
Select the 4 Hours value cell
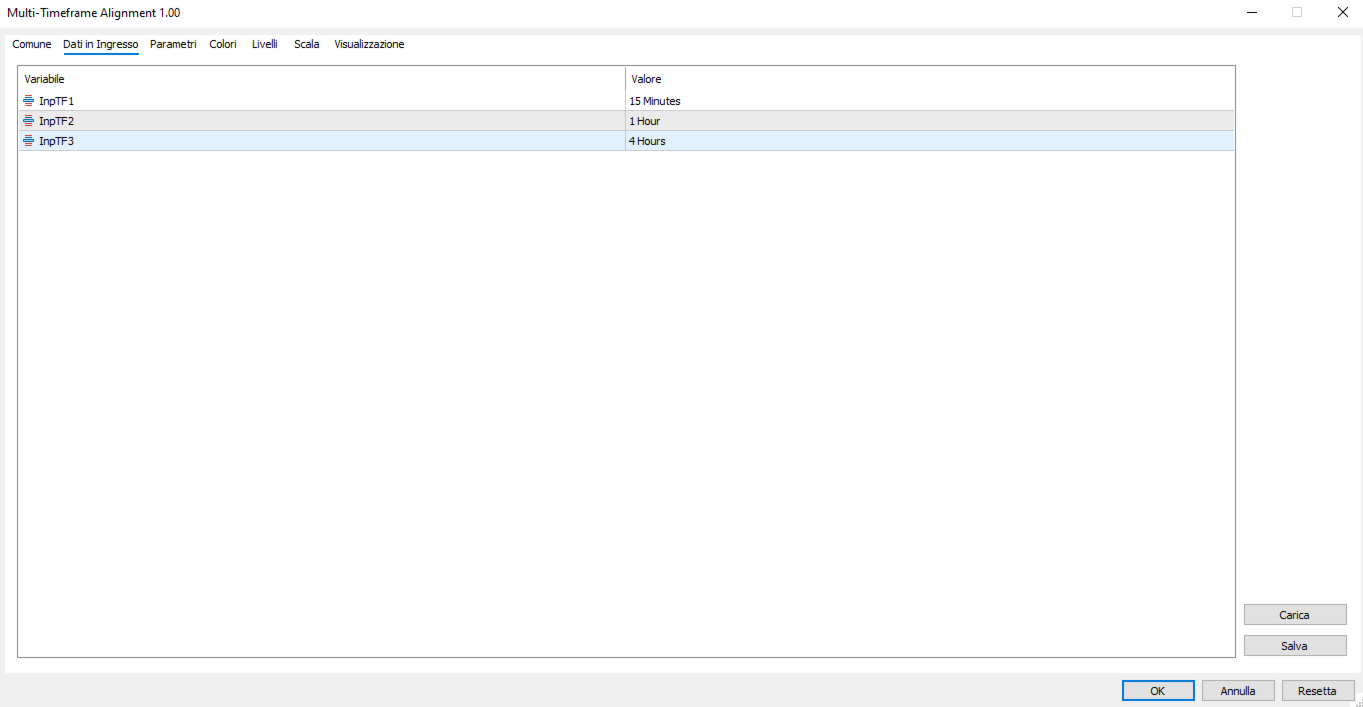[x=929, y=141]
